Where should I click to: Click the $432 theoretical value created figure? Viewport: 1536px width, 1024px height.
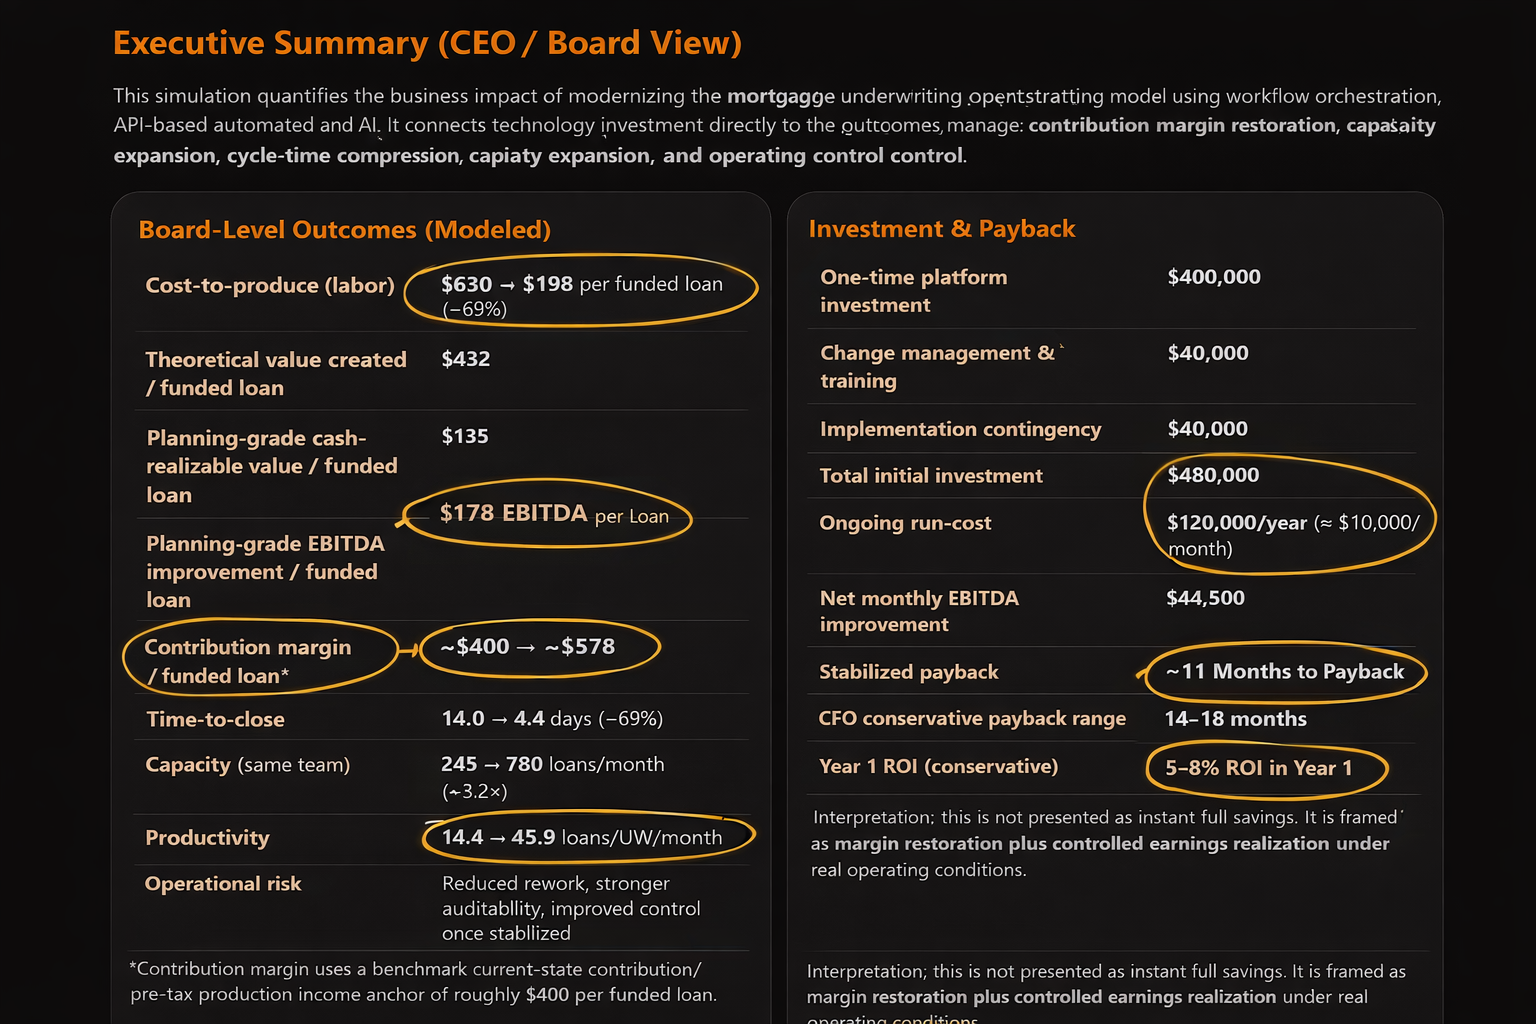point(466,359)
